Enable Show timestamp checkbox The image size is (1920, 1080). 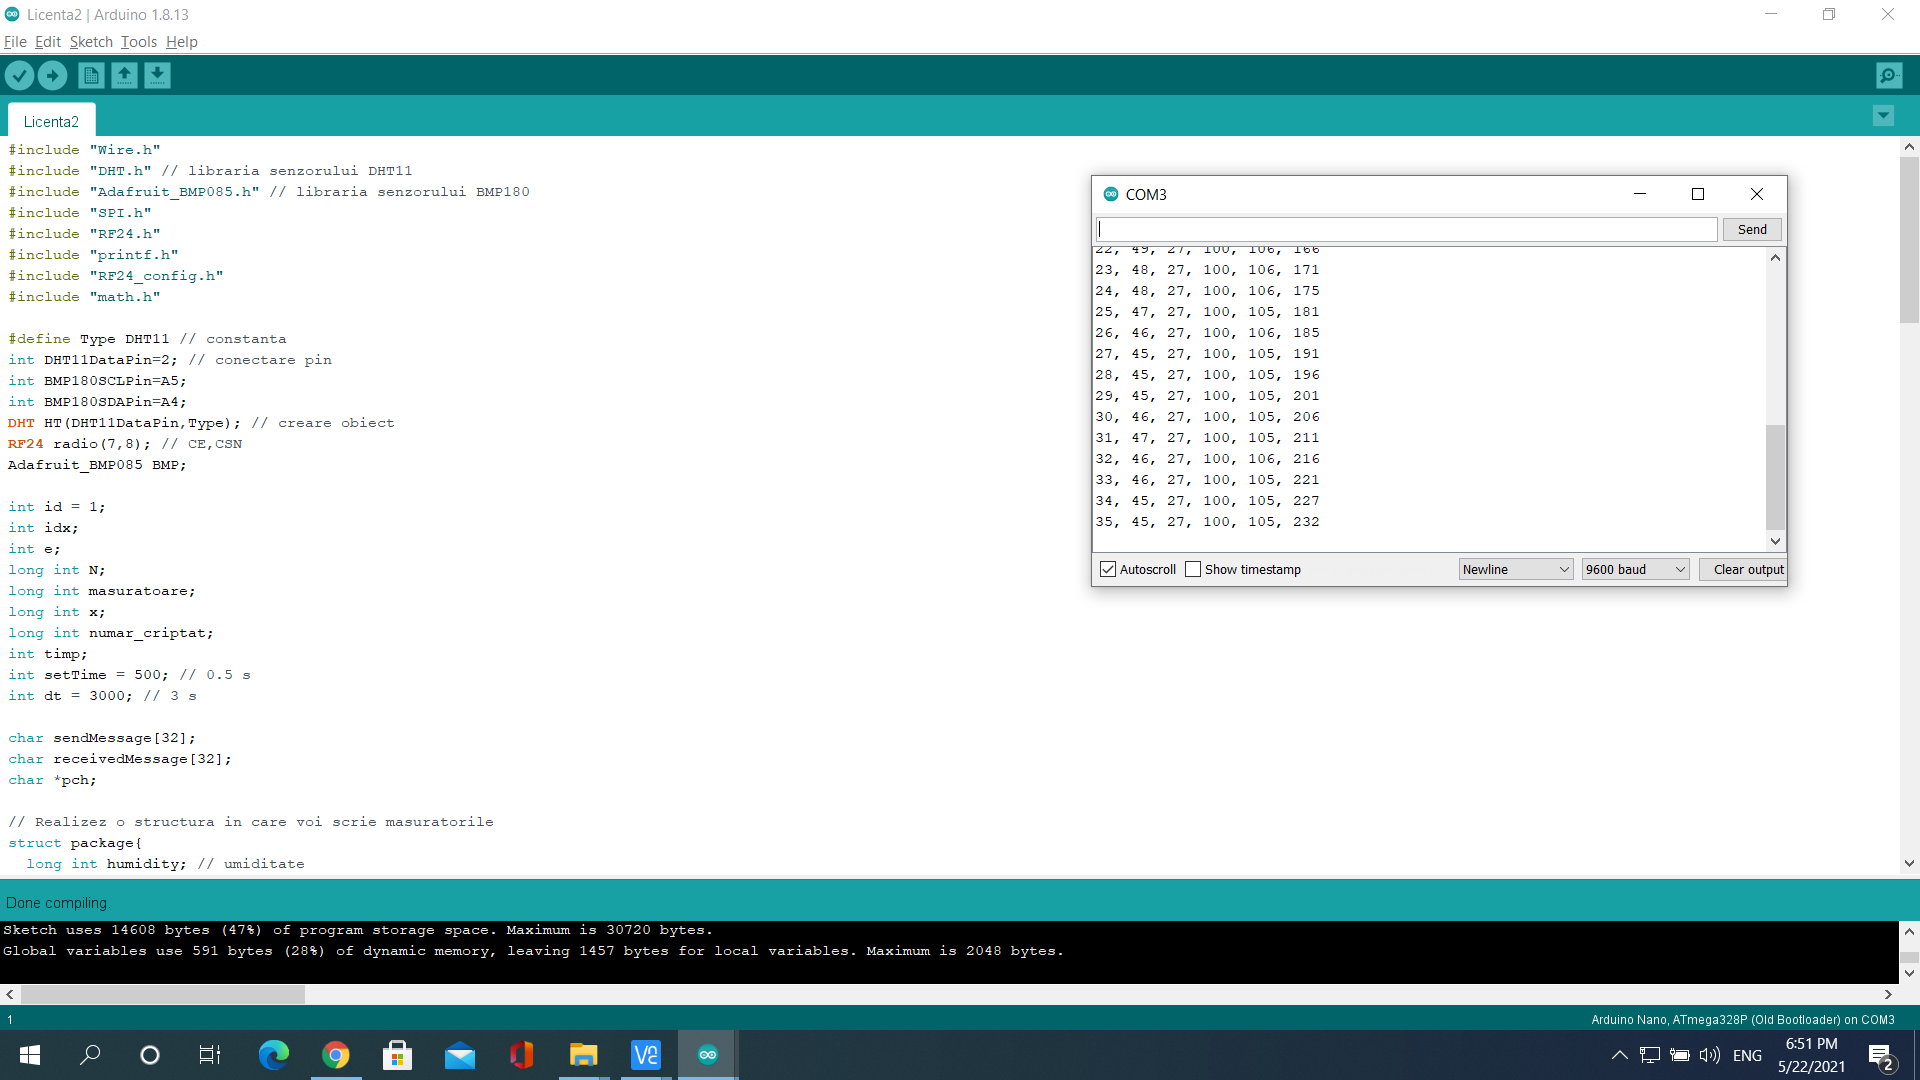pyautogui.click(x=1193, y=569)
